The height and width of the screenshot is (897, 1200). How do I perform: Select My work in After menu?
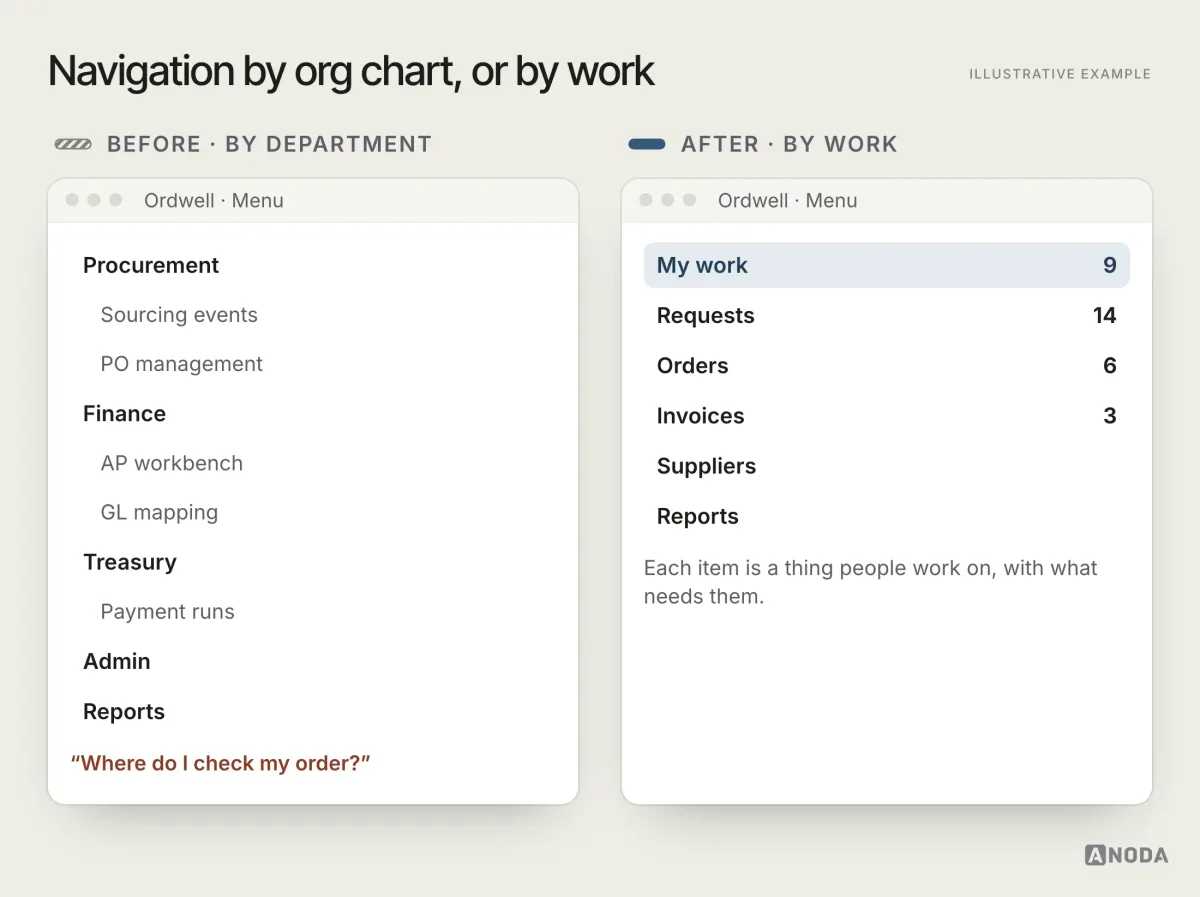pyautogui.click(x=887, y=265)
